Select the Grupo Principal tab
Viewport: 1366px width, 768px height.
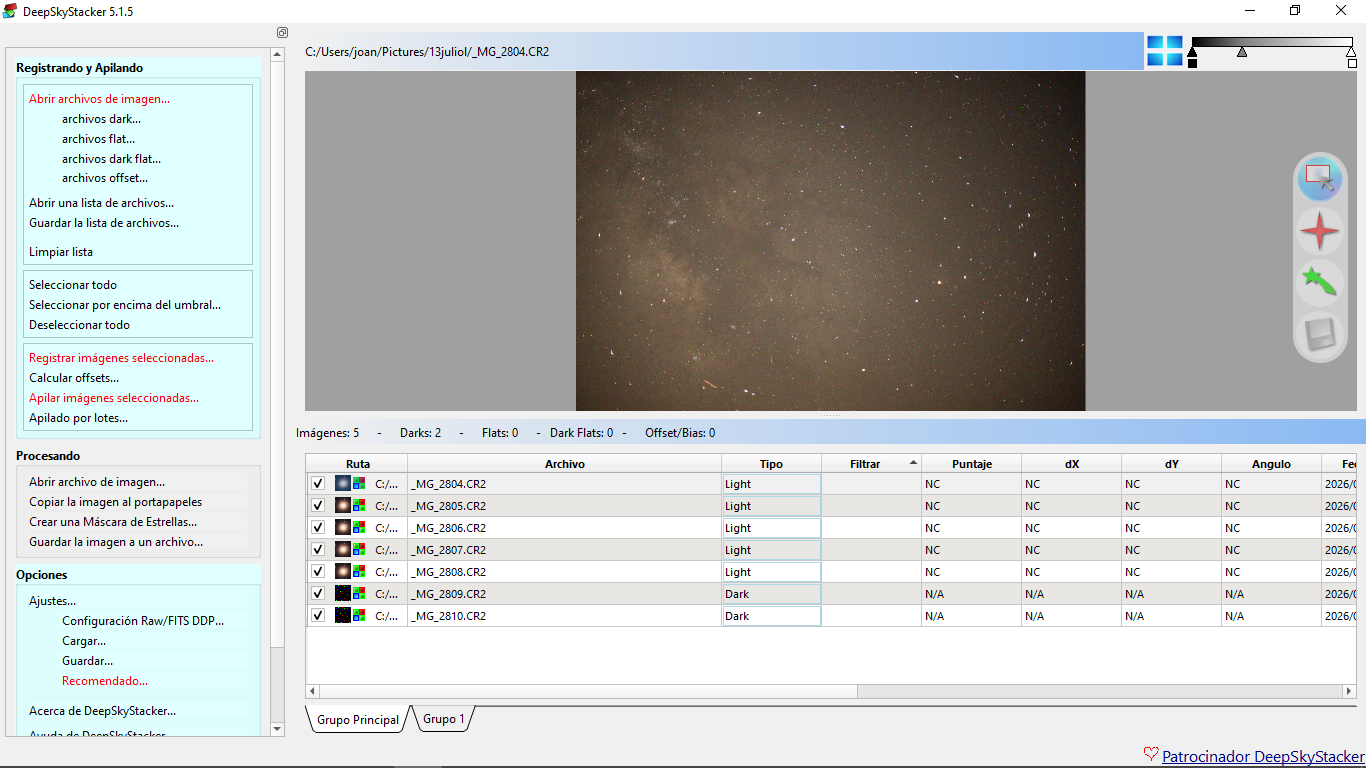[357, 720]
